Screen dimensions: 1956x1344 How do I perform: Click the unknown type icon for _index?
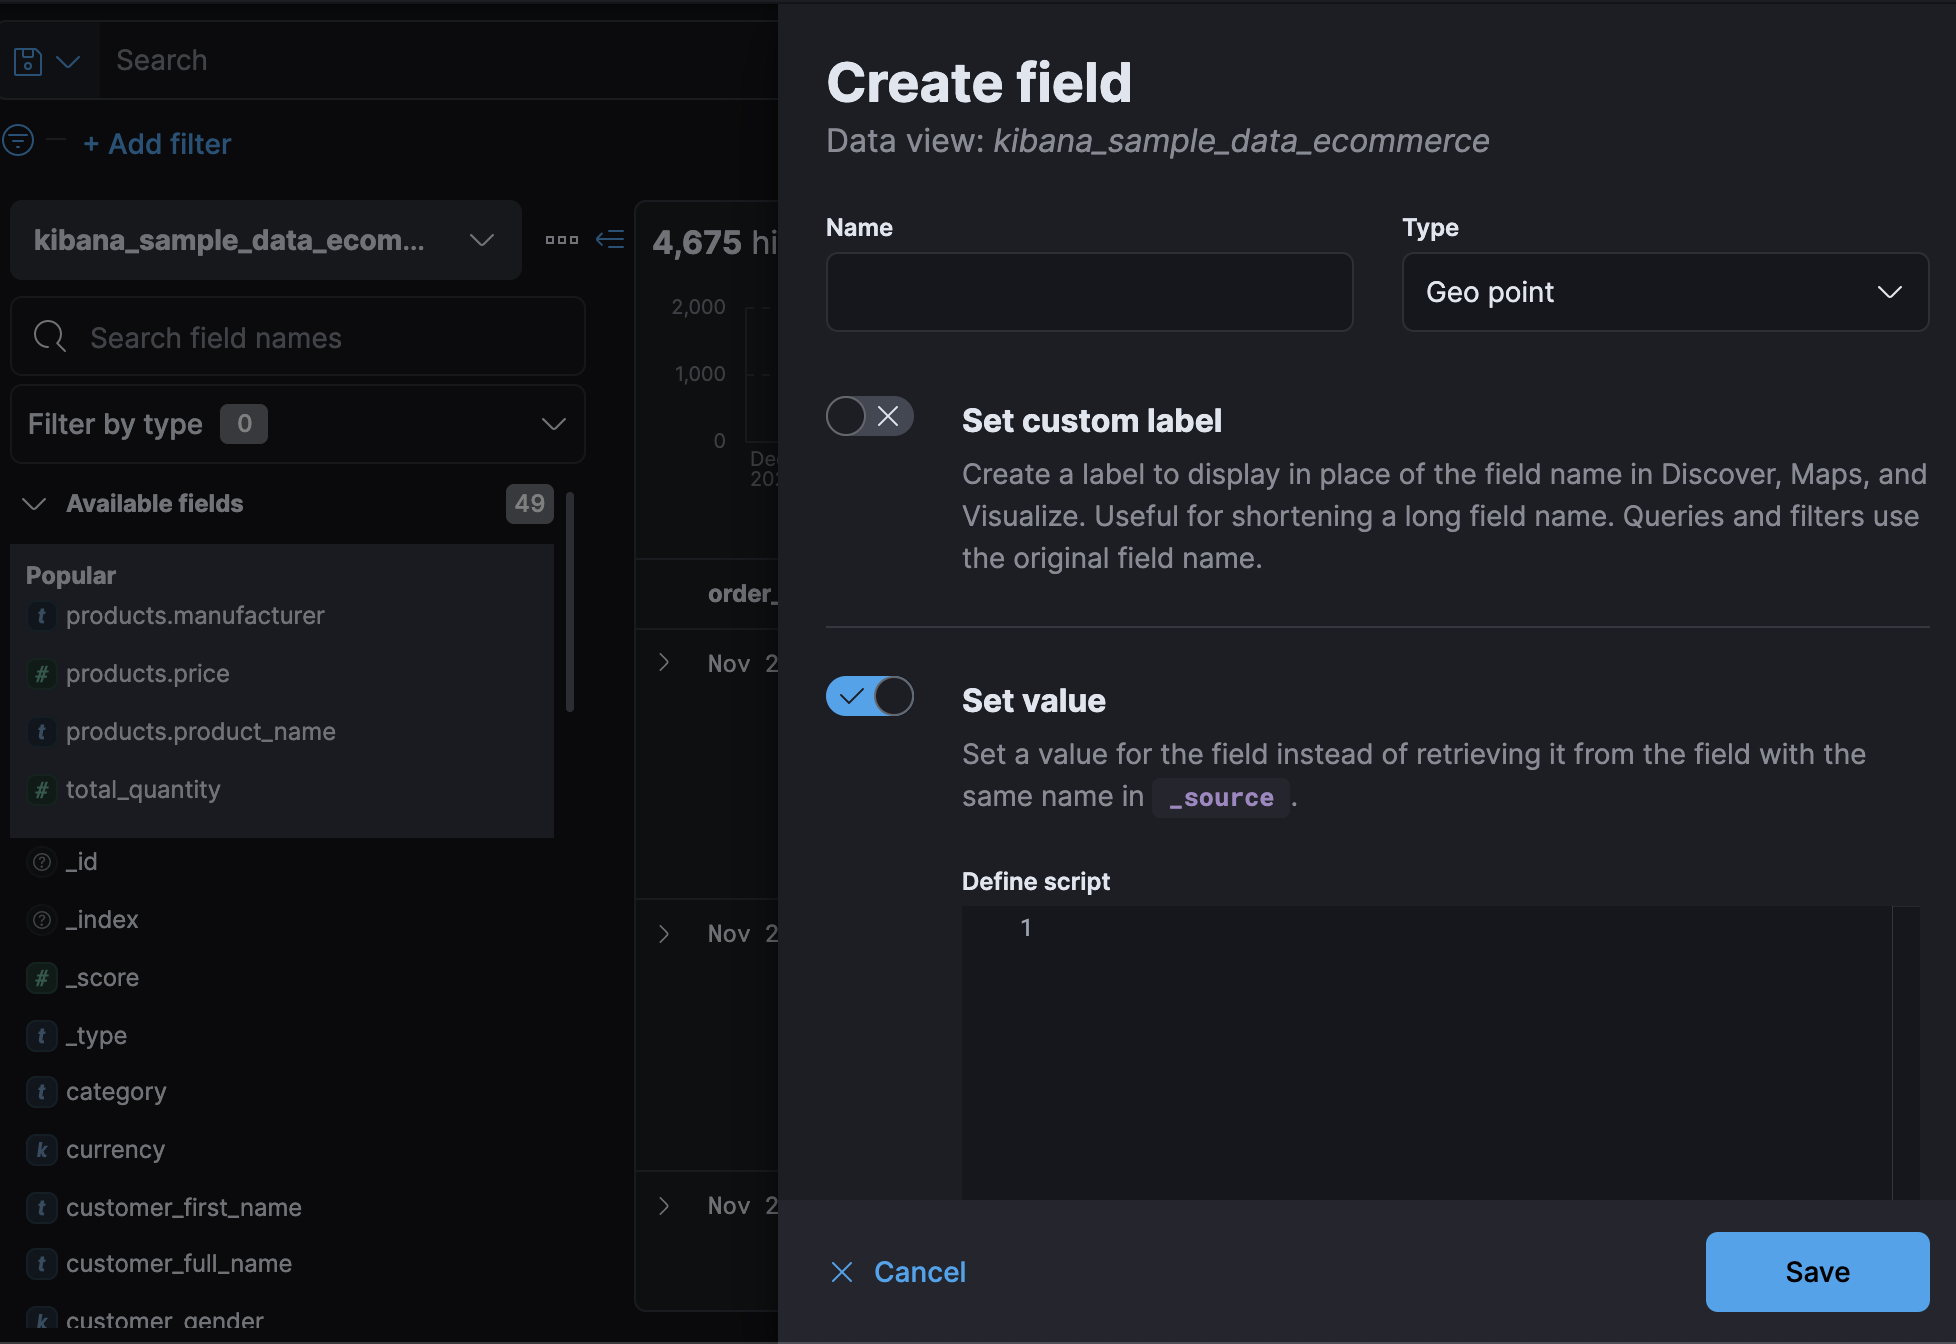click(41, 920)
